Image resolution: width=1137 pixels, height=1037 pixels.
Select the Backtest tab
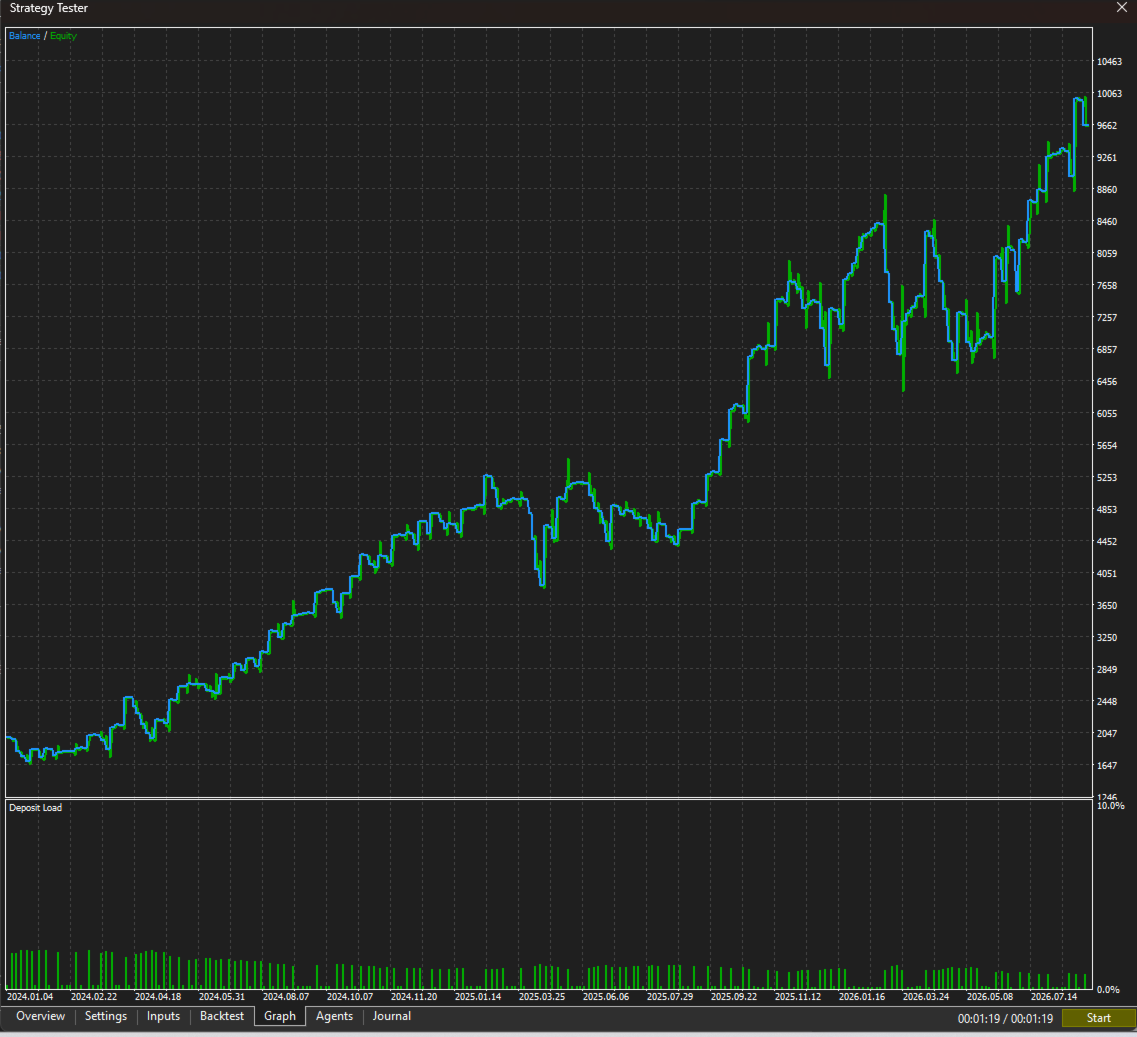(x=222, y=1016)
